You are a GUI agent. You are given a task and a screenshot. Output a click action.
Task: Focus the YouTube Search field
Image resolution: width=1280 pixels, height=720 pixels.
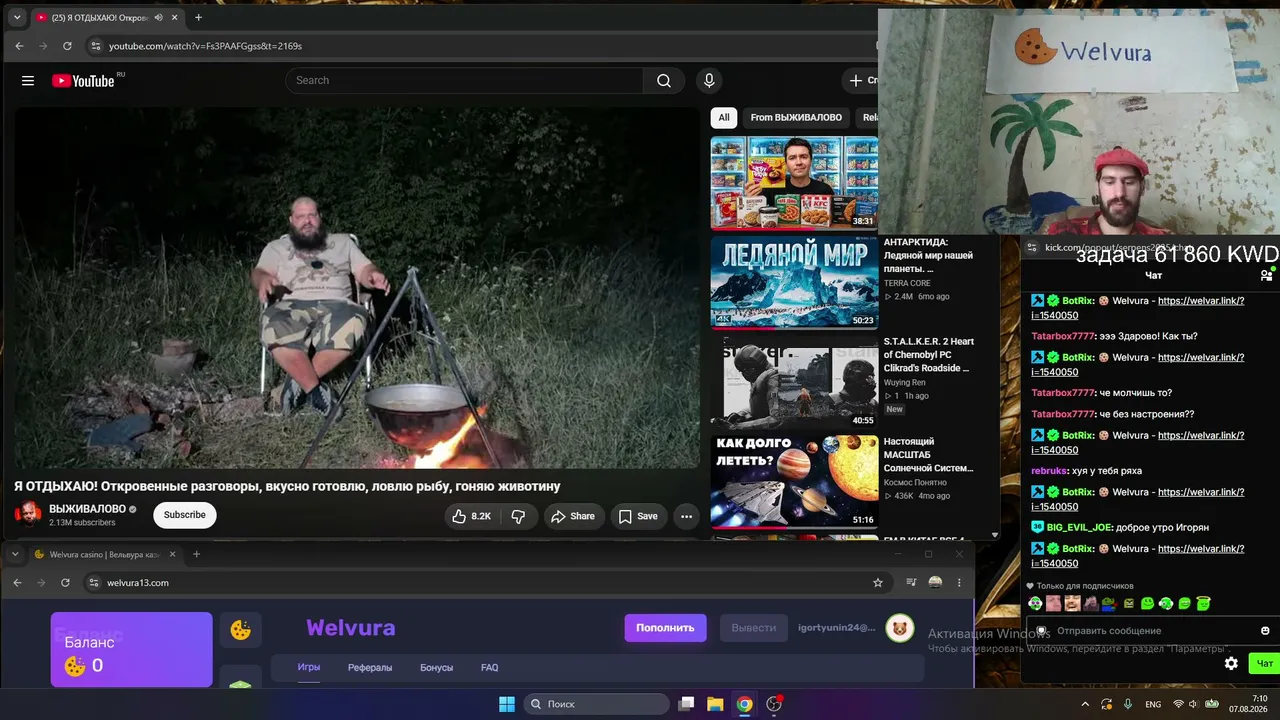click(x=465, y=81)
